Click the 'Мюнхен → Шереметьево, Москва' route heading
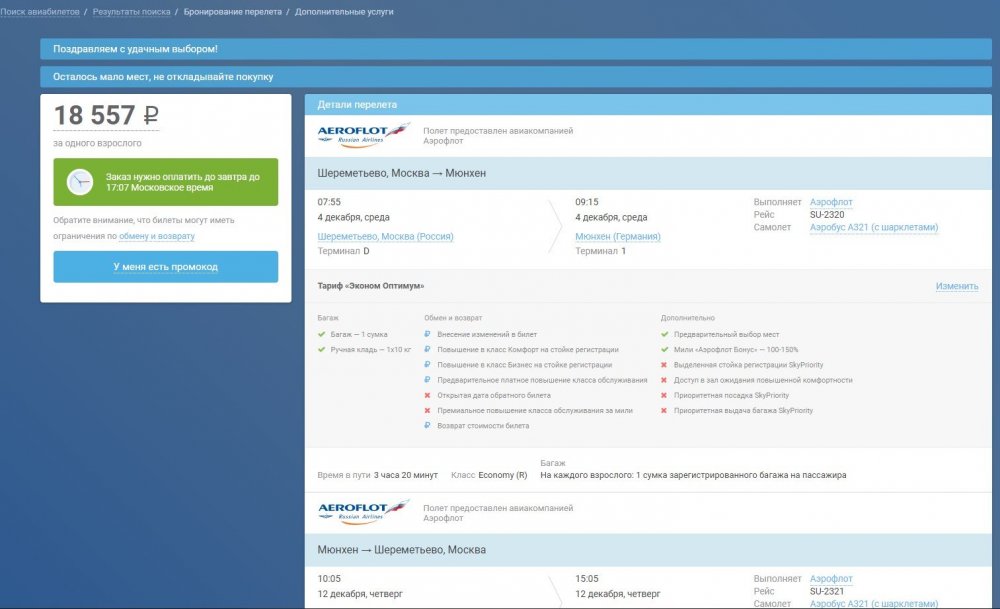 click(x=402, y=550)
